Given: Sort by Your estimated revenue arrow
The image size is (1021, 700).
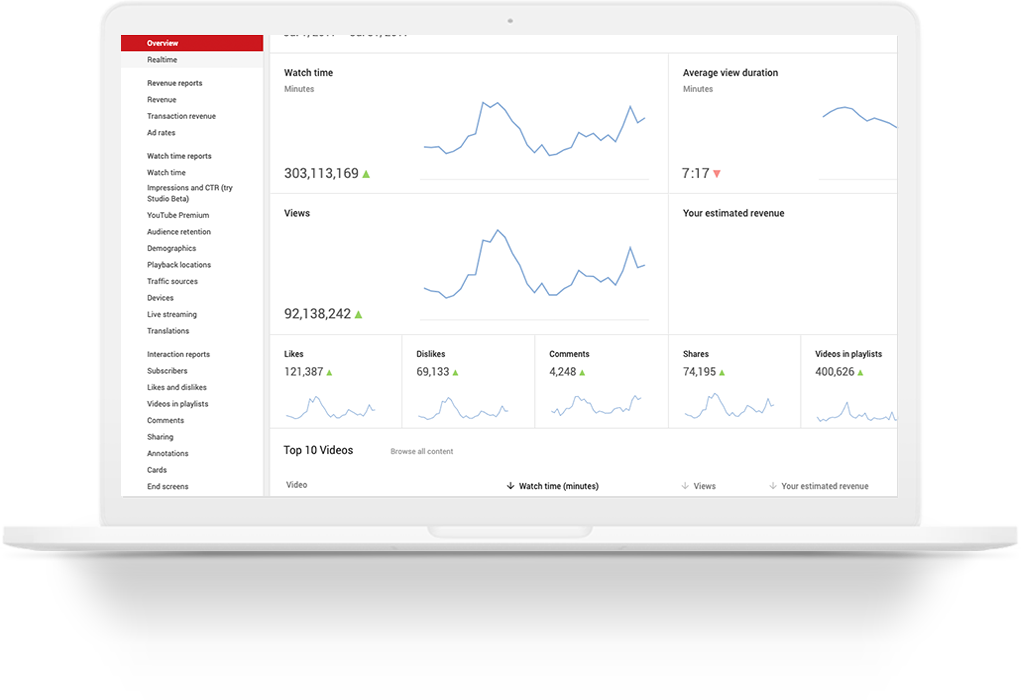Looking at the screenshot, I should 773,486.
